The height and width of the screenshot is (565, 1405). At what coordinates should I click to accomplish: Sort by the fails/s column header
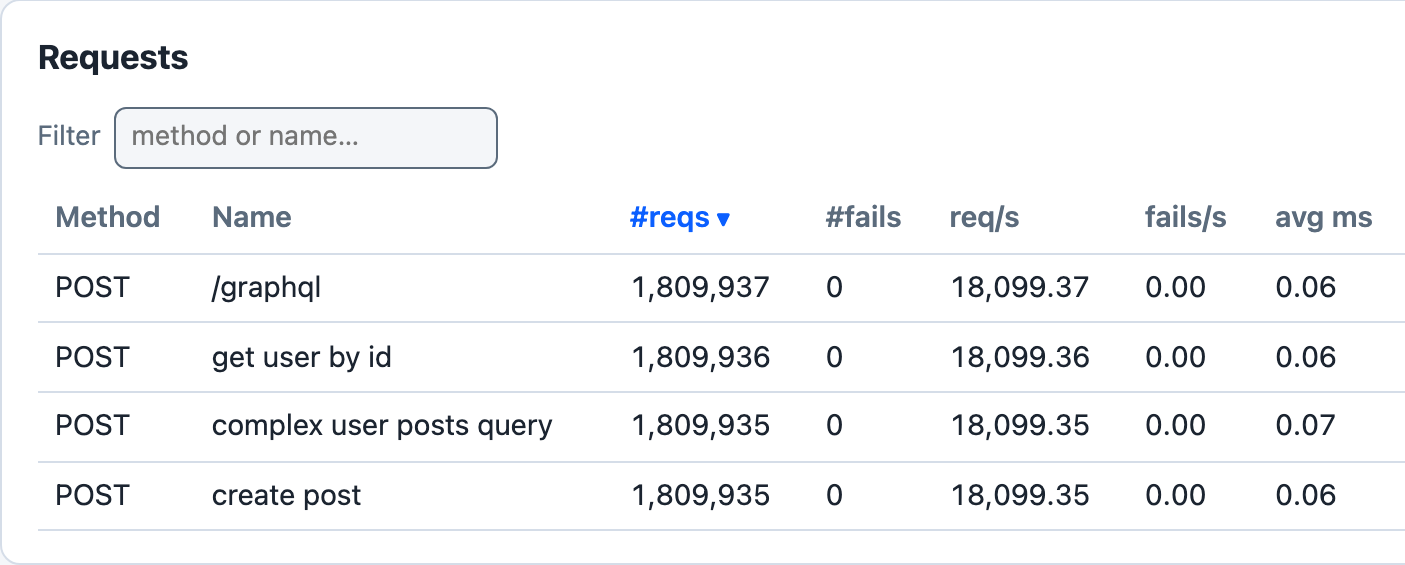[x=1185, y=218]
